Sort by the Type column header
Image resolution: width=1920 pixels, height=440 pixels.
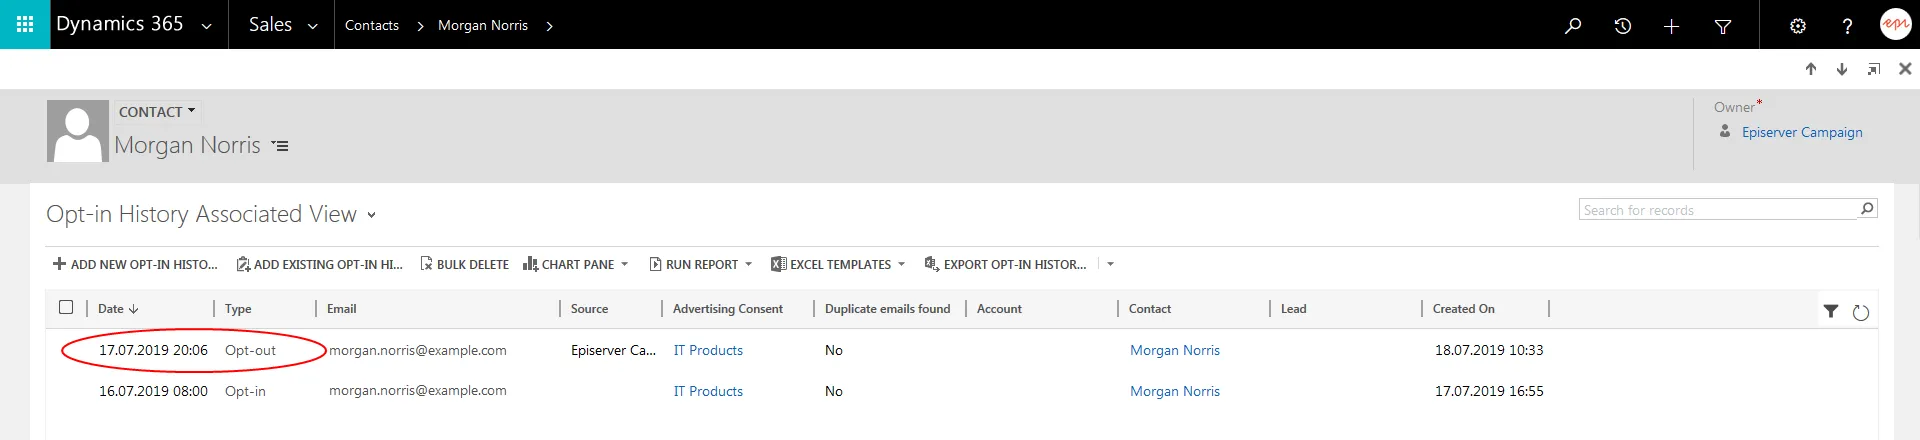click(x=238, y=308)
